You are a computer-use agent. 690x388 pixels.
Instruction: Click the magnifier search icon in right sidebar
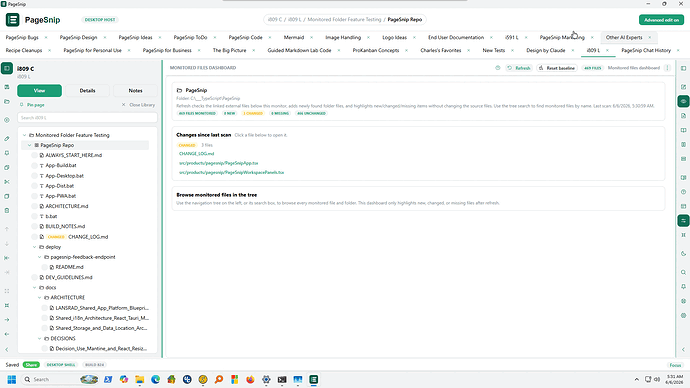click(x=683, y=272)
